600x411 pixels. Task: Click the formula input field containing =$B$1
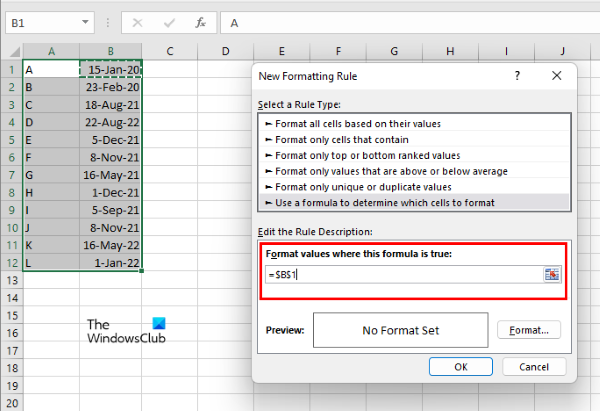[x=400, y=274]
